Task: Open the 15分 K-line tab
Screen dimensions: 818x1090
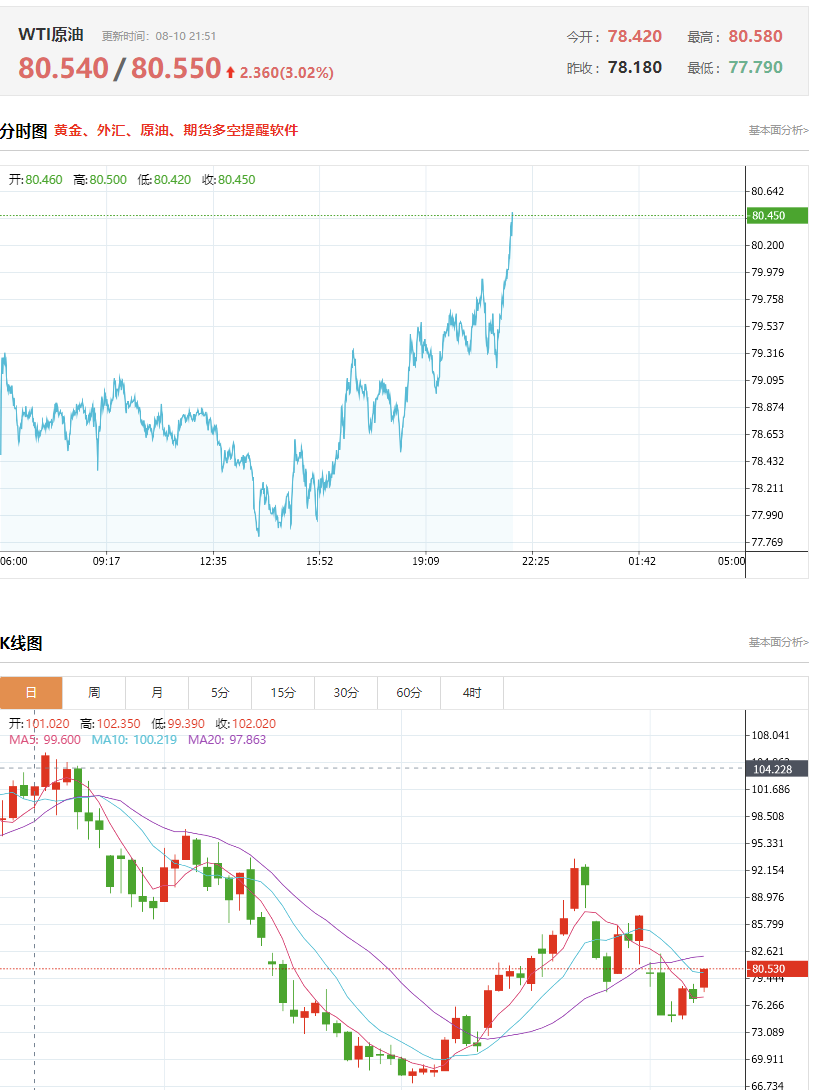Action: pos(283,692)
